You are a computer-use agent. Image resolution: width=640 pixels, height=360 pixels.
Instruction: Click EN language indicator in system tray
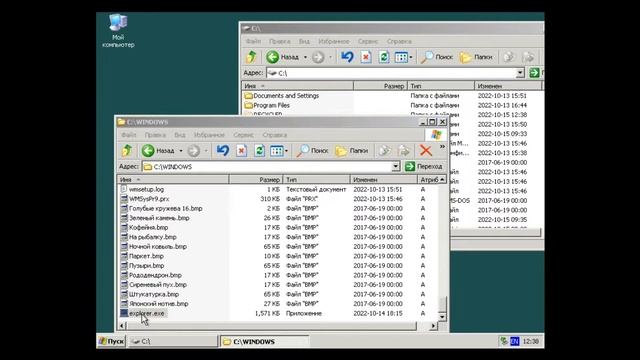(515, 341)
